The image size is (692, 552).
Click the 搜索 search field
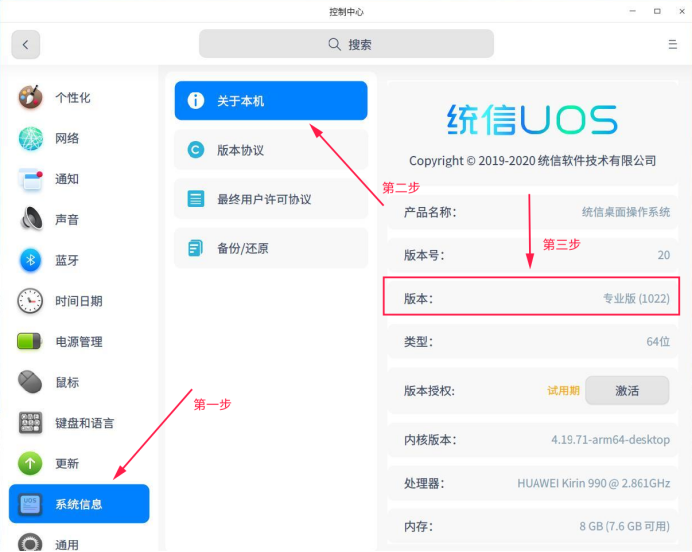(x=346, y=44)
